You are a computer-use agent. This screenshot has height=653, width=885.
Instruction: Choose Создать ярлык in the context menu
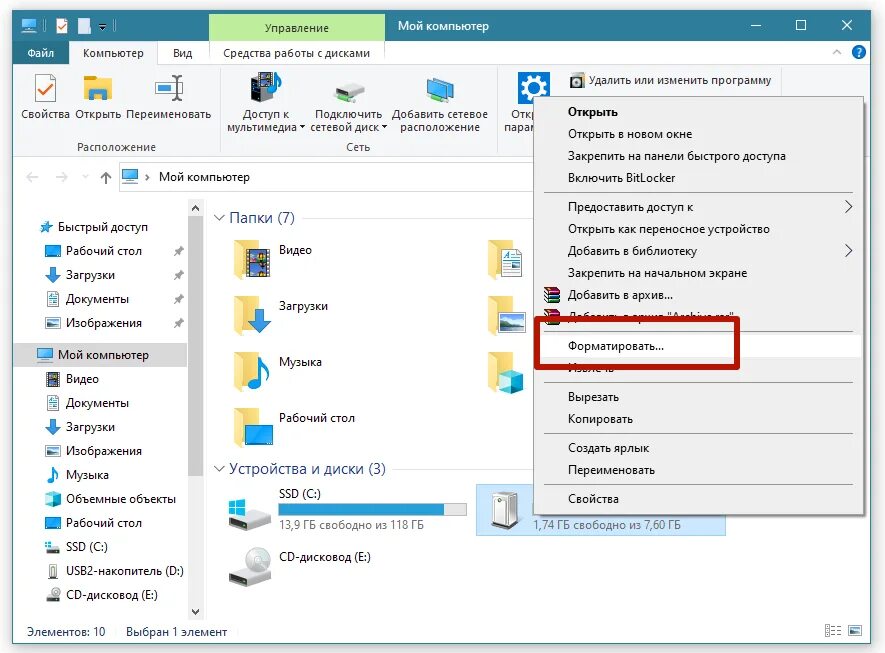[698, 448]
